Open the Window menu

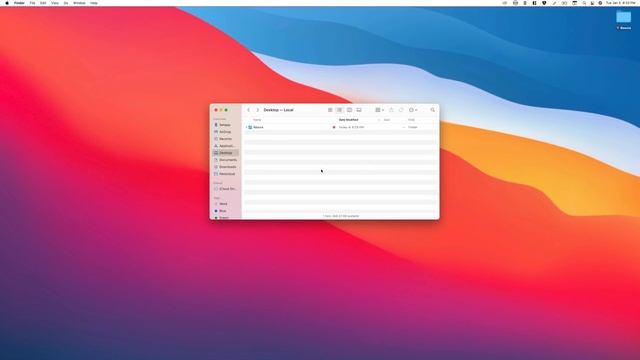pos(79,3)
